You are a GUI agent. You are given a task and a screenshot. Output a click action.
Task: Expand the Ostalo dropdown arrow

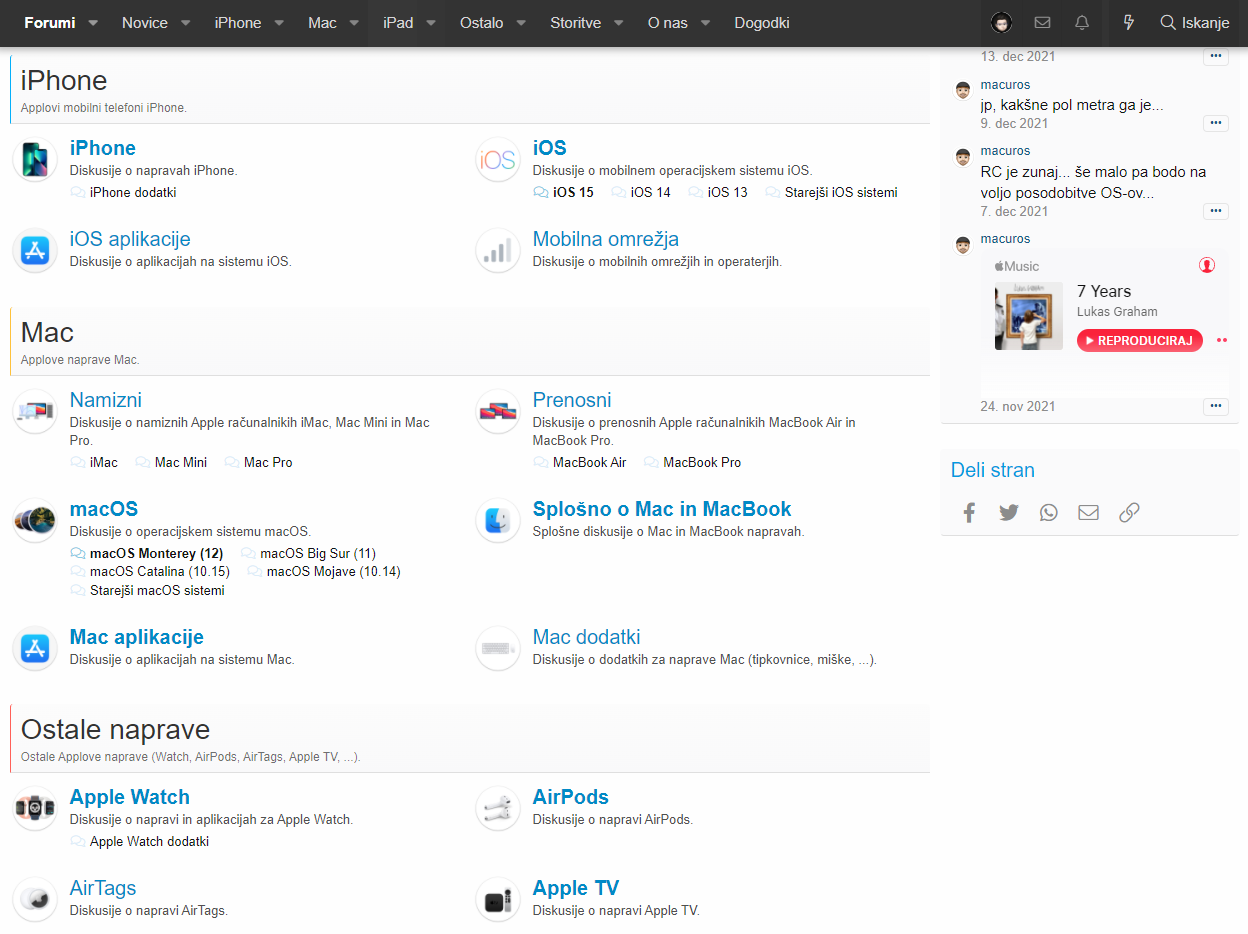point(521,23)
